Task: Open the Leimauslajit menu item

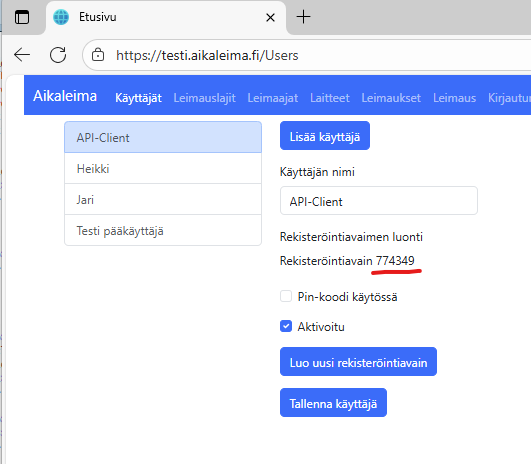Action: 205,98
